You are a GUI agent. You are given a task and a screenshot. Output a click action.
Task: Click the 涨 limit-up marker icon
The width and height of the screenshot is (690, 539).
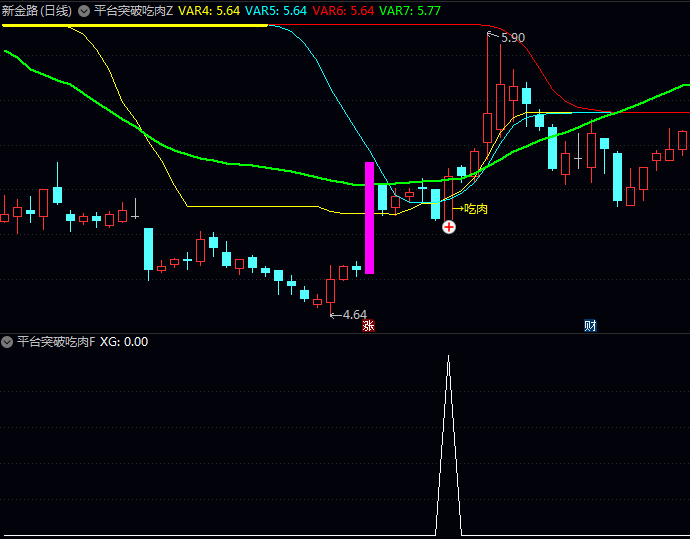coord(368,326)
